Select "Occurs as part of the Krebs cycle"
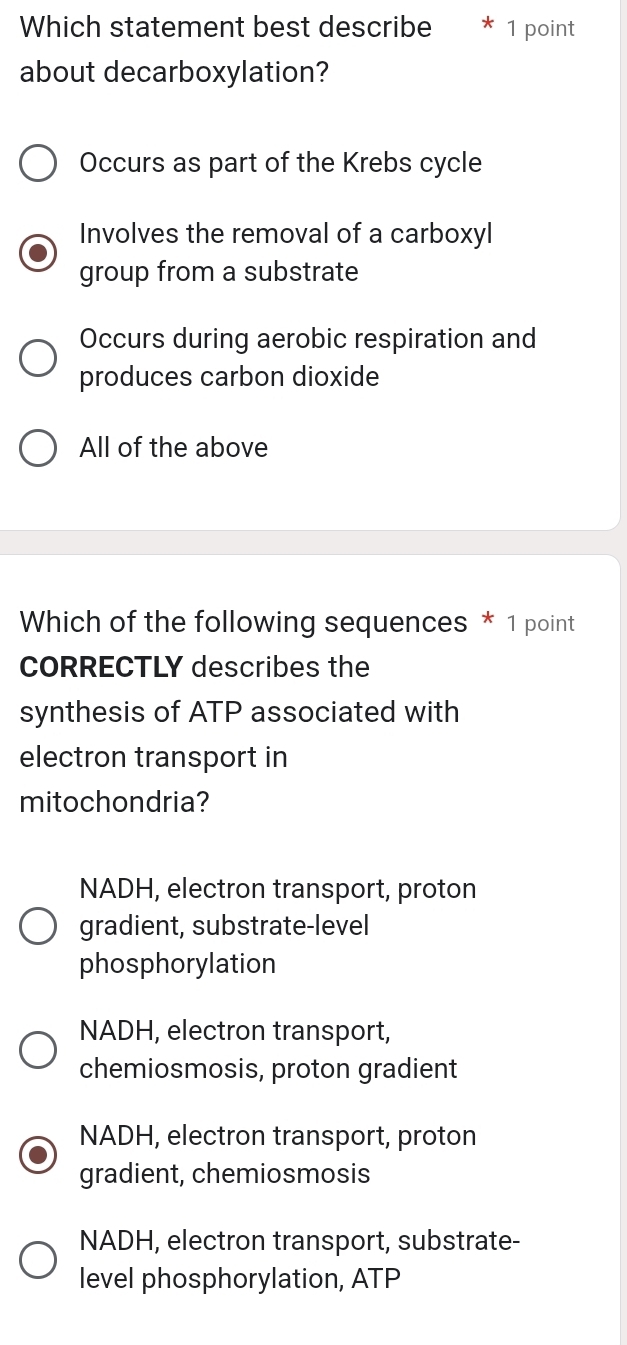 pos(37,163)
